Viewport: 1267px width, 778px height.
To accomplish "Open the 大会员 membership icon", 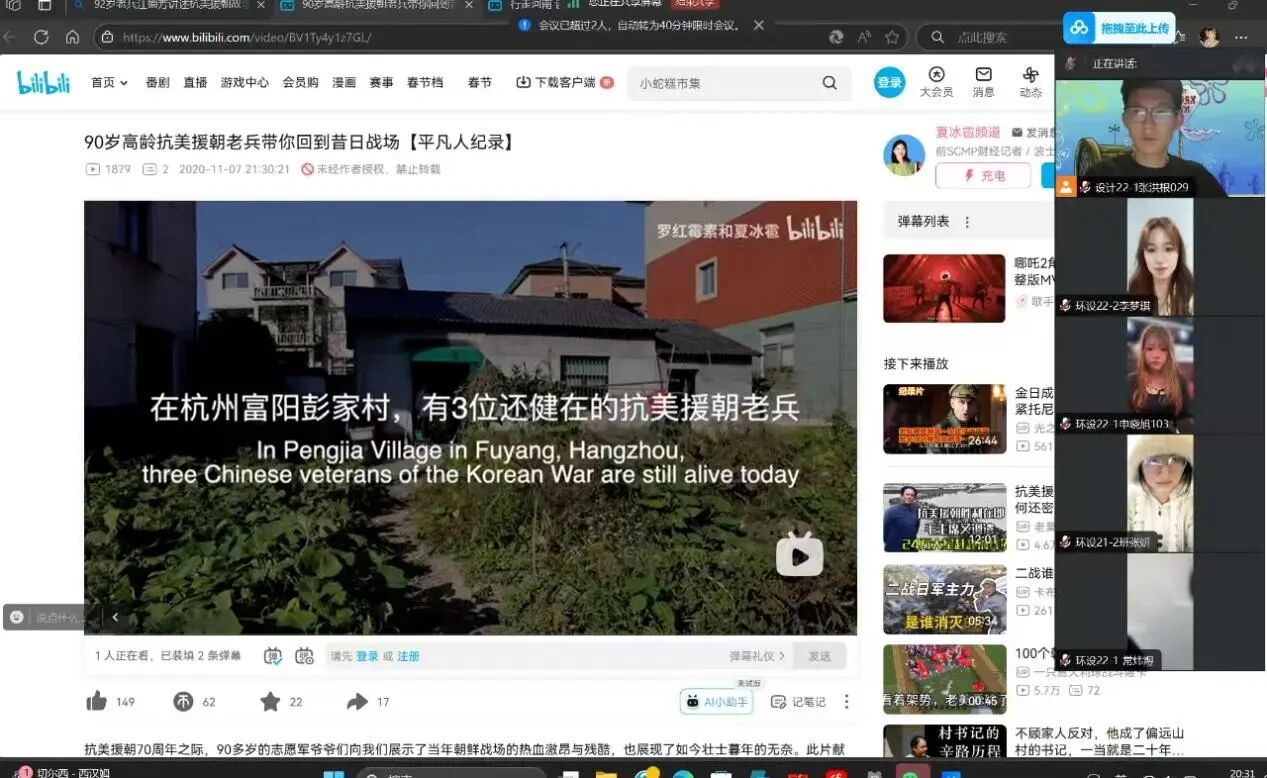I will tap(936, 82).
